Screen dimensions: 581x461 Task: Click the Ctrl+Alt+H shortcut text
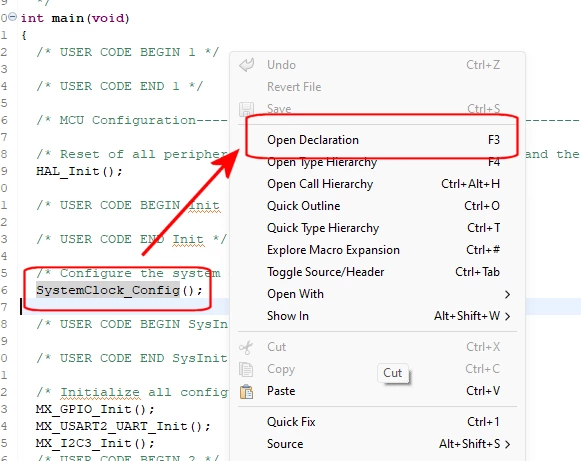pos(470,184)
